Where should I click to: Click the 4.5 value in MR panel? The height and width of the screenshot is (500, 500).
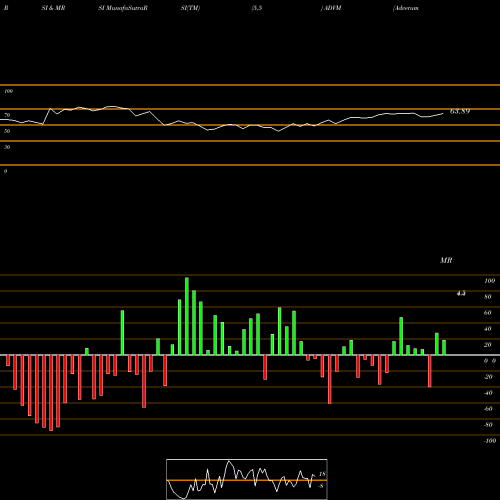point(461,293)
